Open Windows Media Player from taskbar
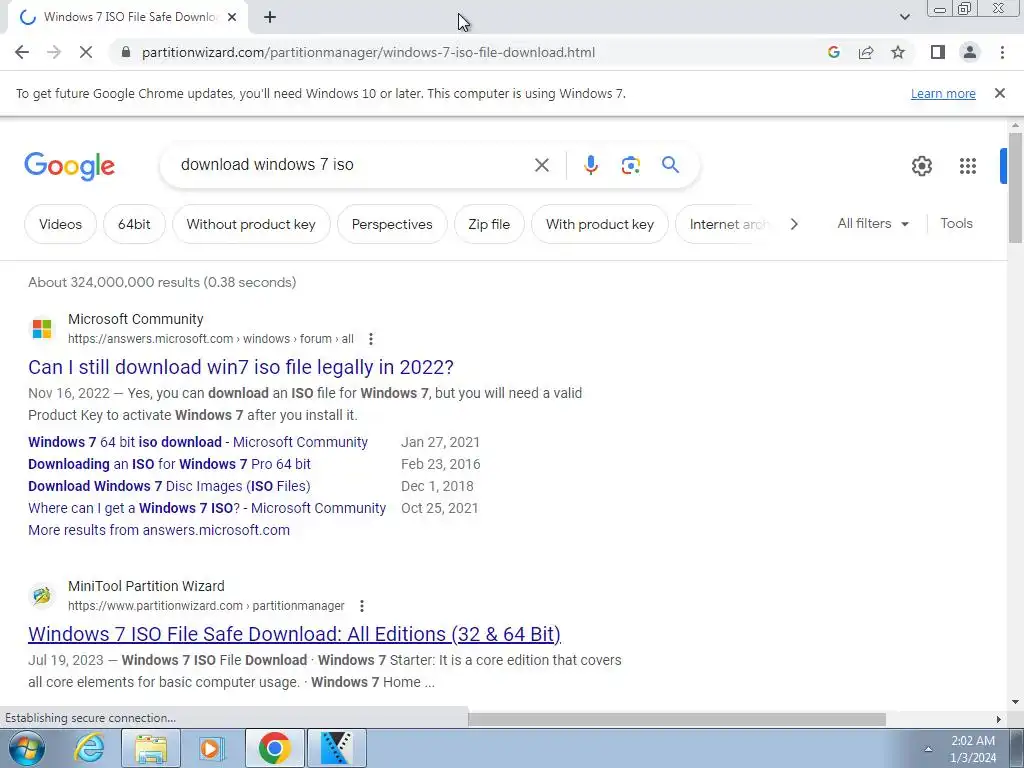Screen dimensions: 1024x768 211,748
